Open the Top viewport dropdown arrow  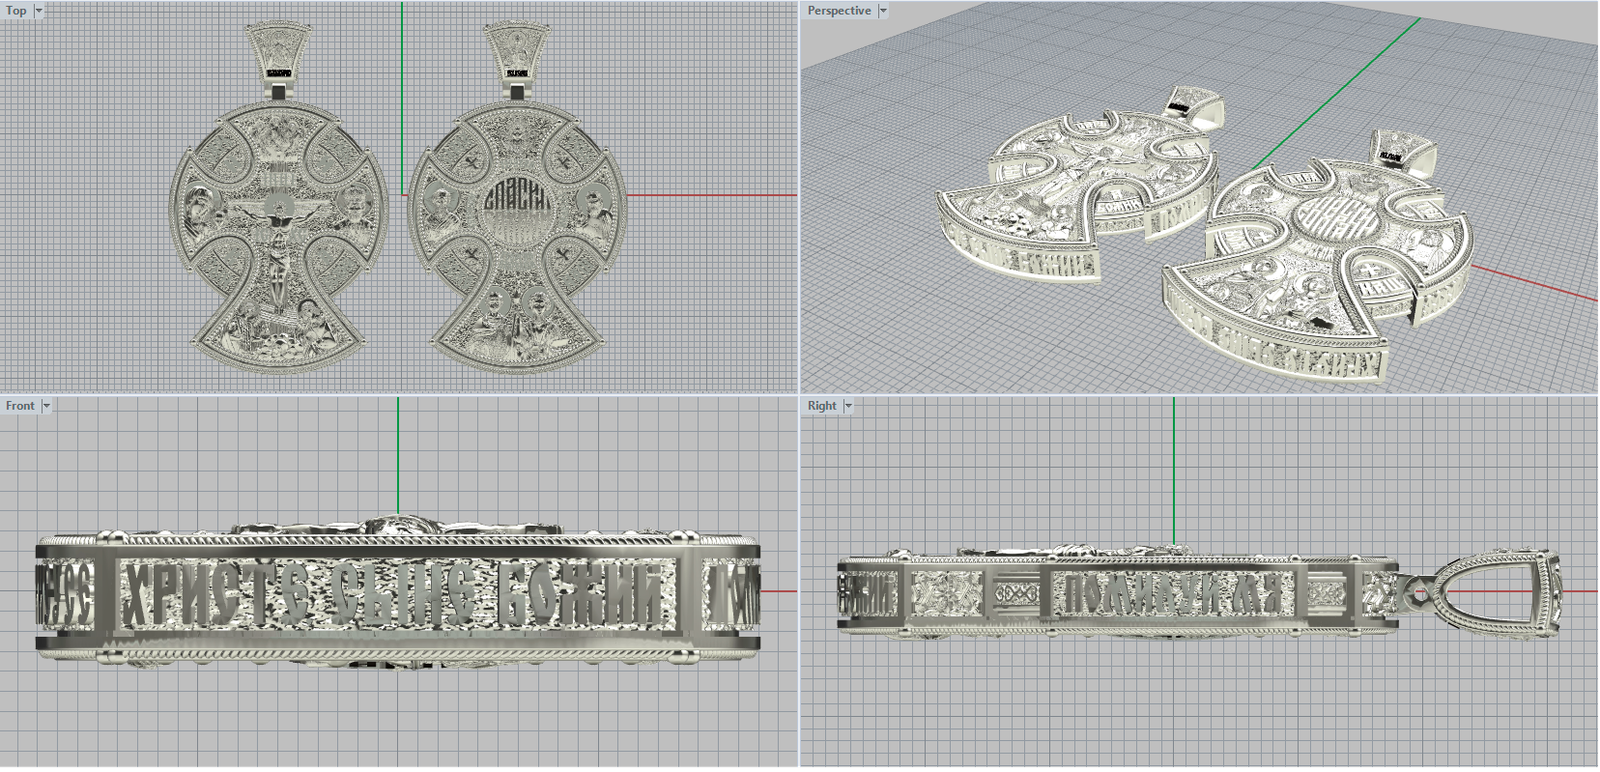(39, 11)
